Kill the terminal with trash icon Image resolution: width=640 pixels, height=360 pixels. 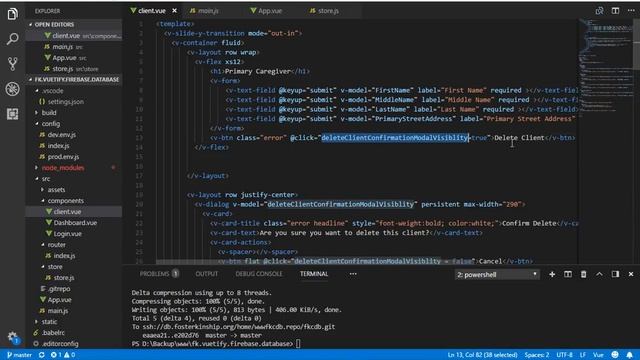click(584, 274)
